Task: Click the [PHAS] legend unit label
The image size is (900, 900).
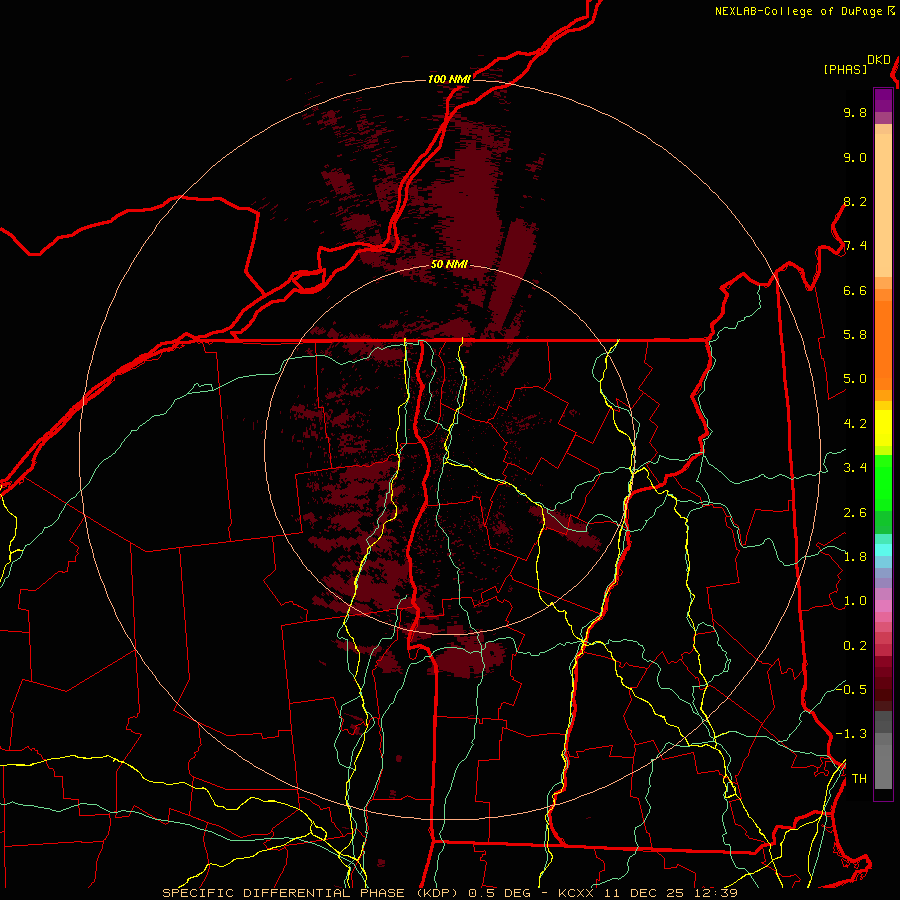Action: [x=845, y=70]
